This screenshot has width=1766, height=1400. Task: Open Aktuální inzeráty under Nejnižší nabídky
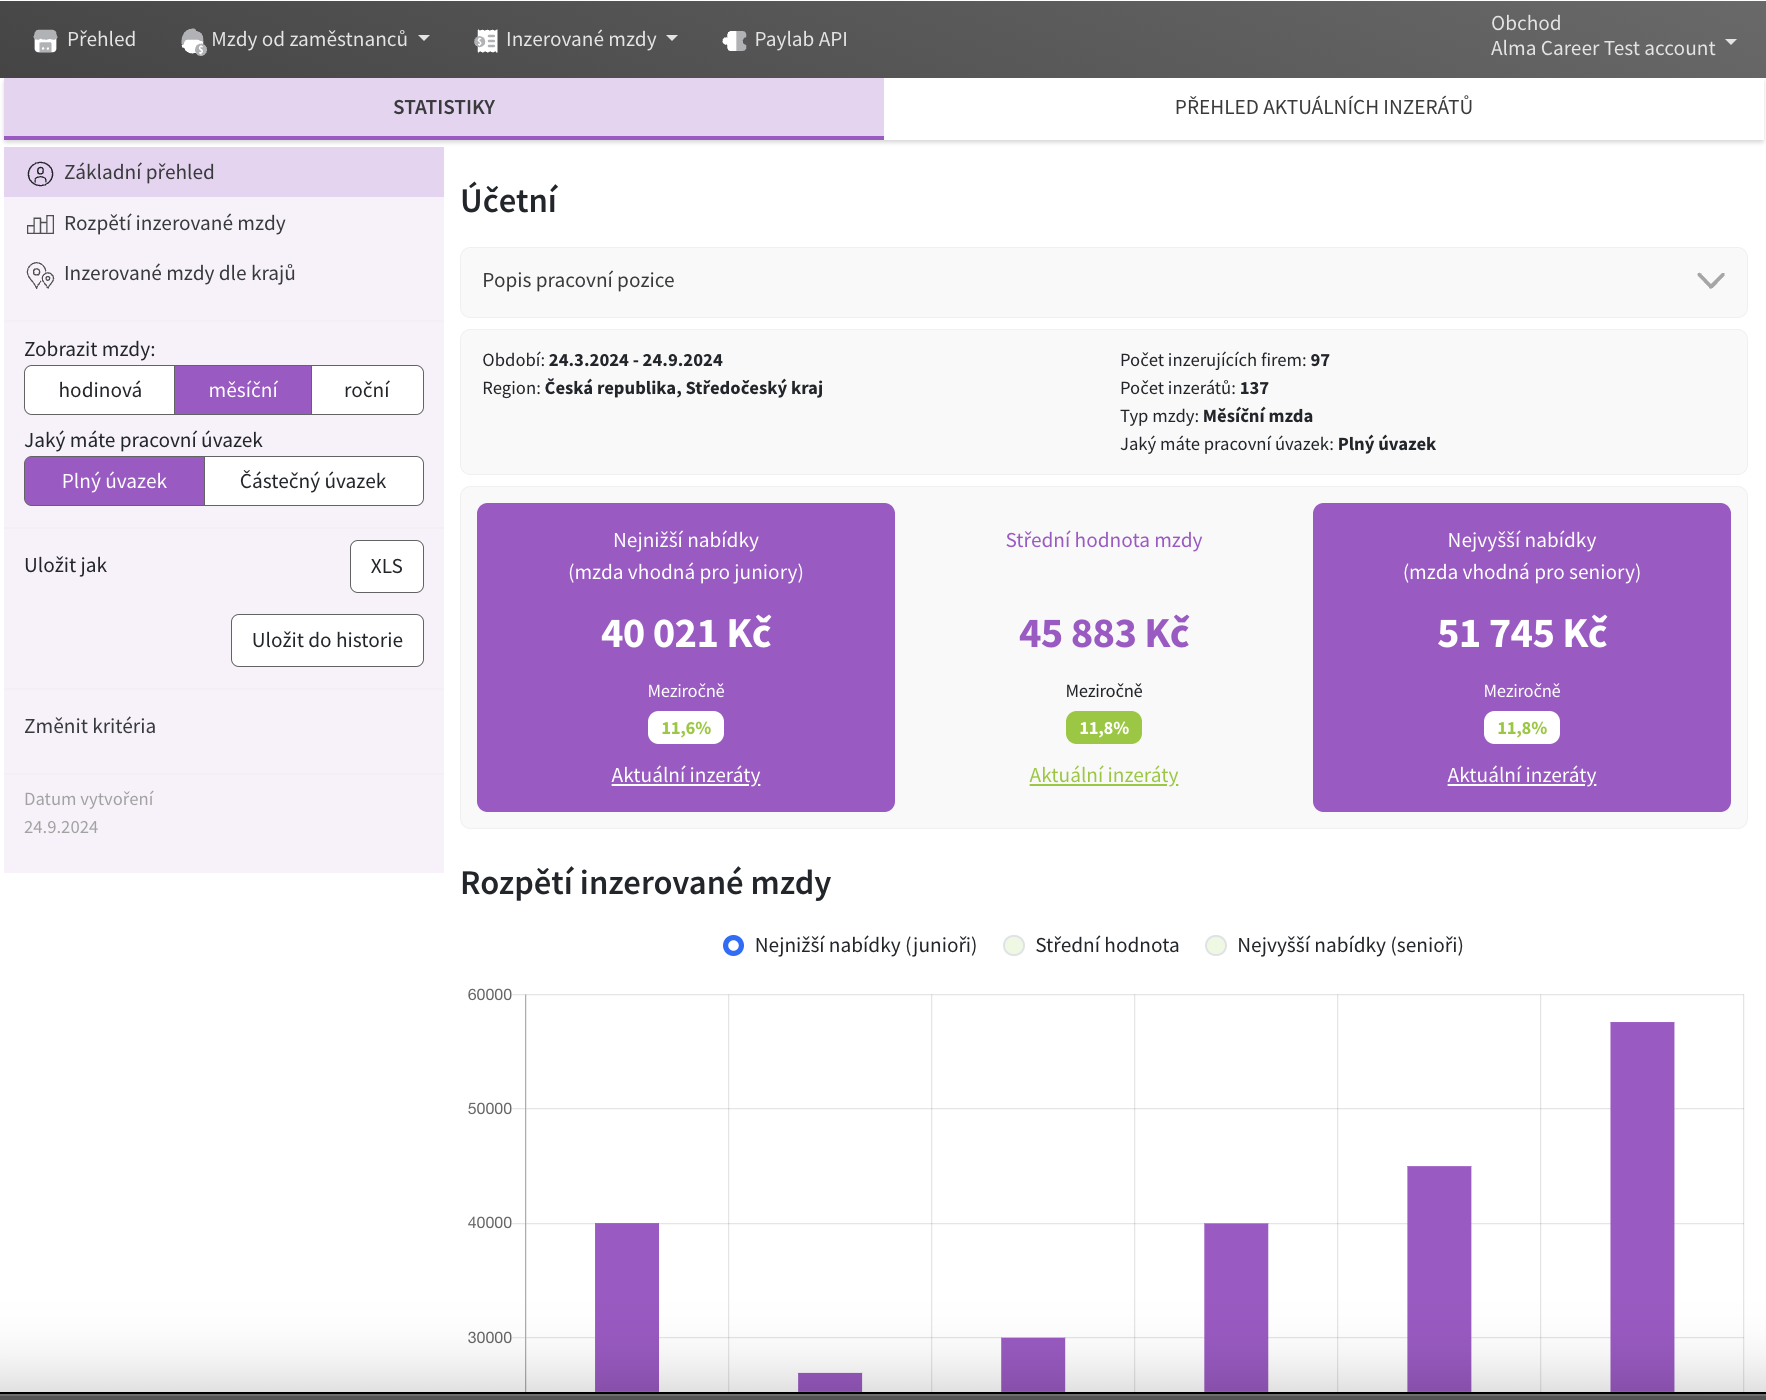pos(686,775)
